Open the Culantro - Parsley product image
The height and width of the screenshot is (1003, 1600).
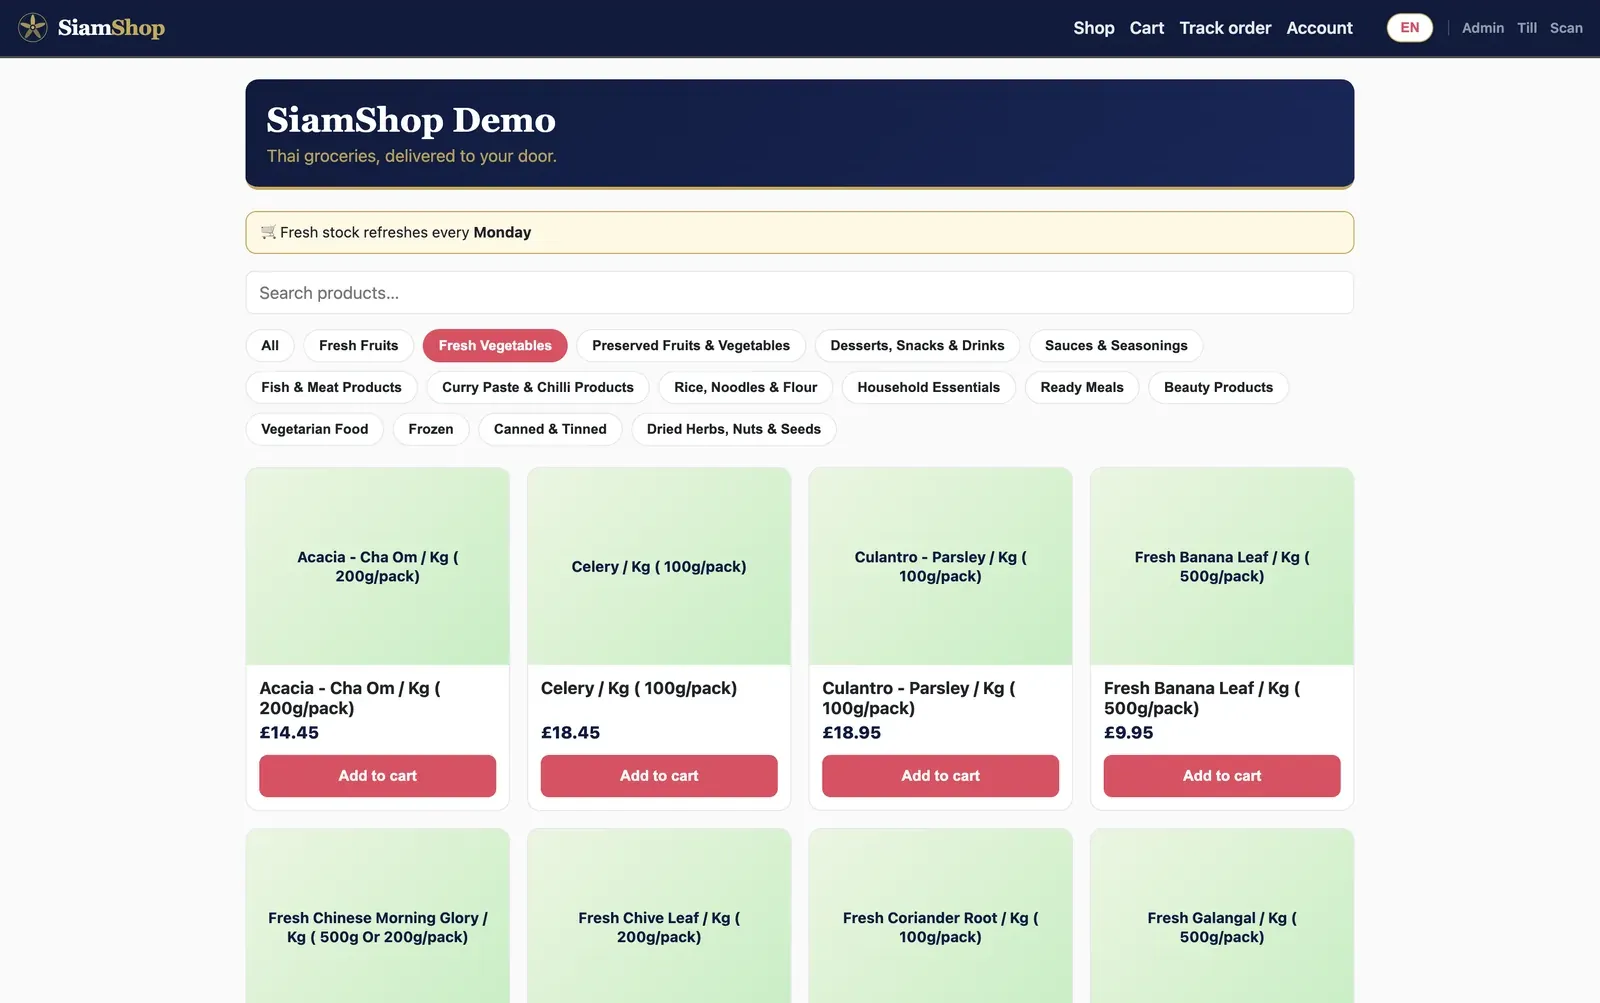(x=940, y=566)
